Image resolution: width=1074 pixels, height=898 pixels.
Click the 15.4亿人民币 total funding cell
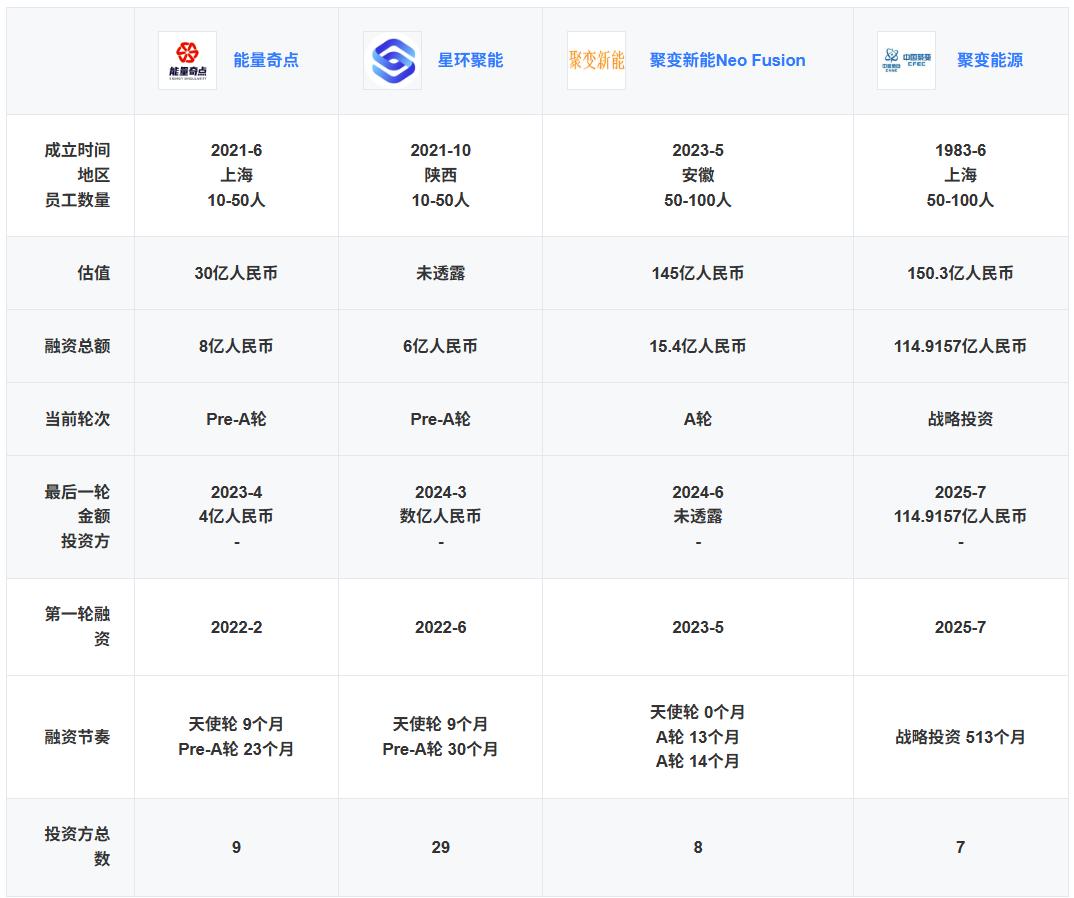pos(697,346)
